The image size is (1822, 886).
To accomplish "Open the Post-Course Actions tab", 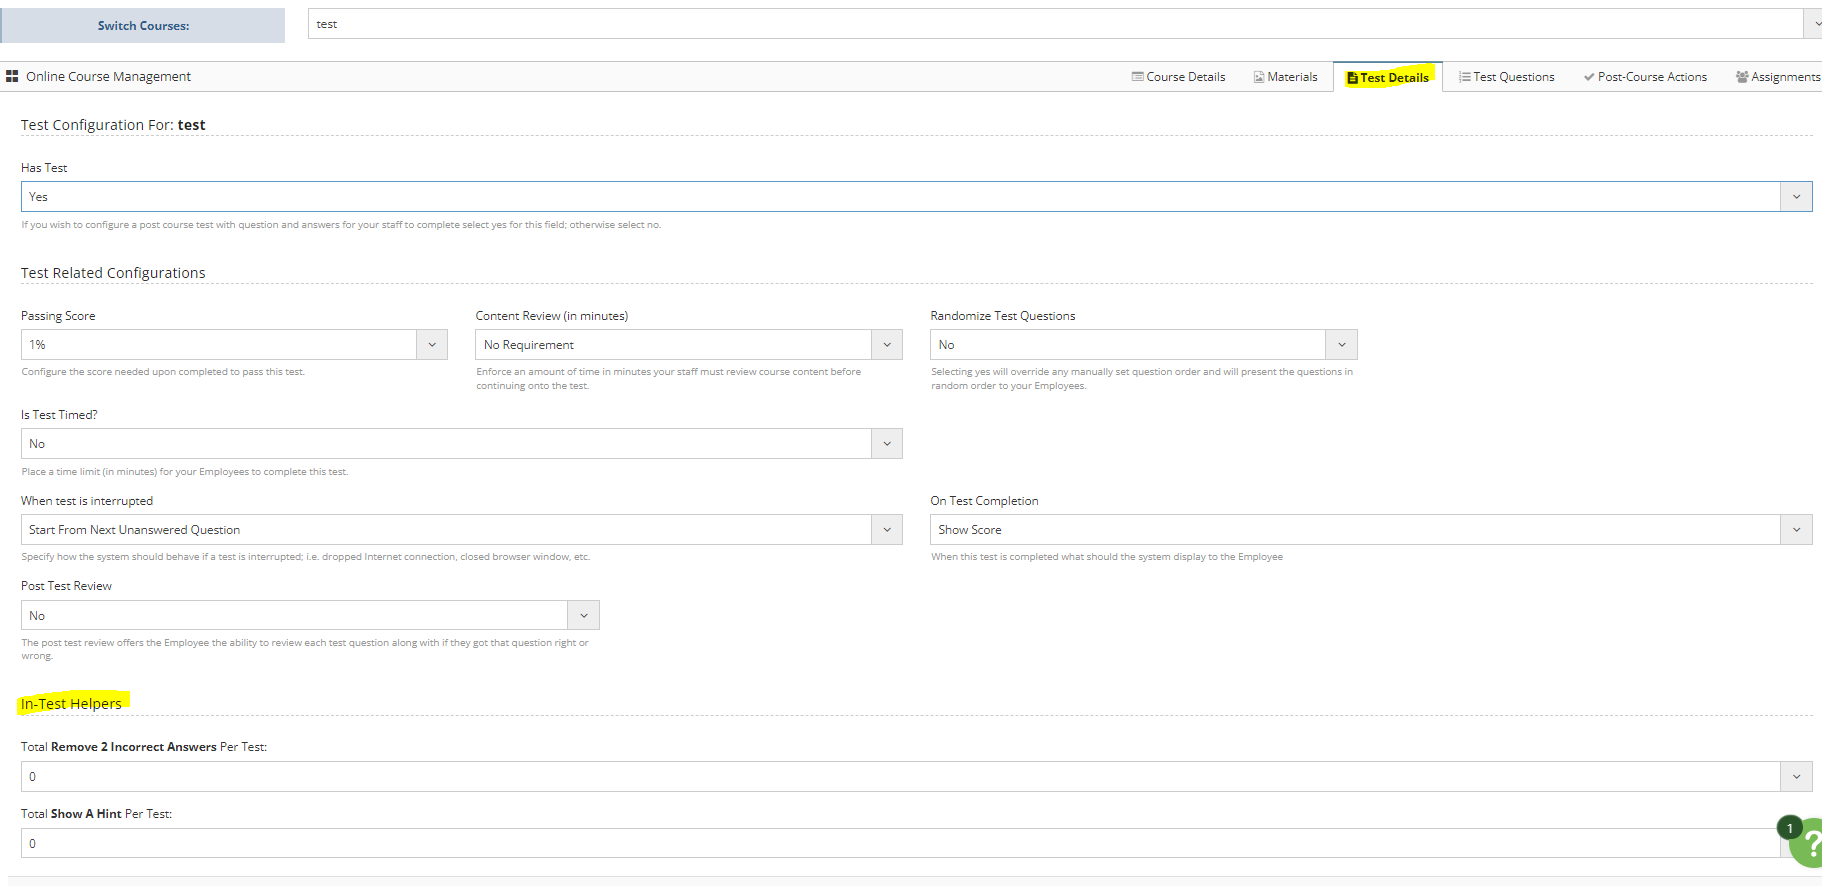I will coord(1645,77).
